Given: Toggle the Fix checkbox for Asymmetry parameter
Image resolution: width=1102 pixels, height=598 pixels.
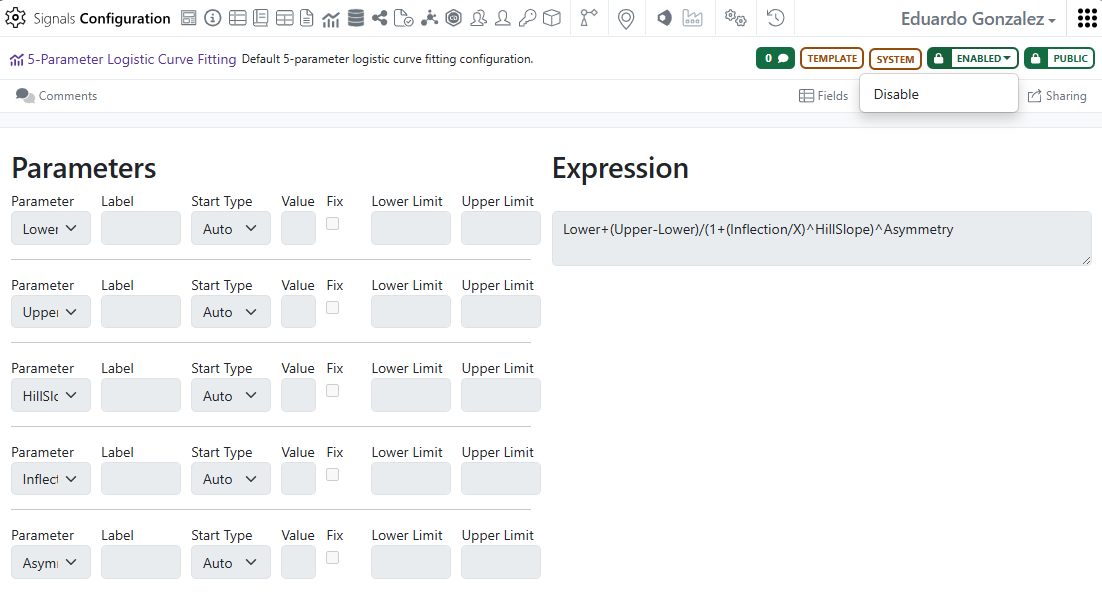Looking at the screenshot, I should tap(333, 558).
